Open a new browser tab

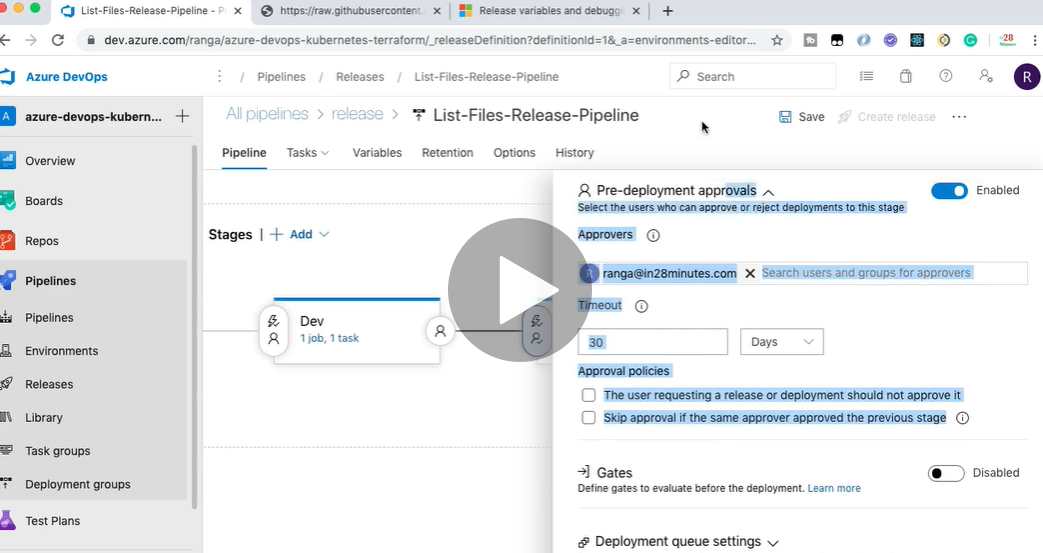[x=668, y=11]
